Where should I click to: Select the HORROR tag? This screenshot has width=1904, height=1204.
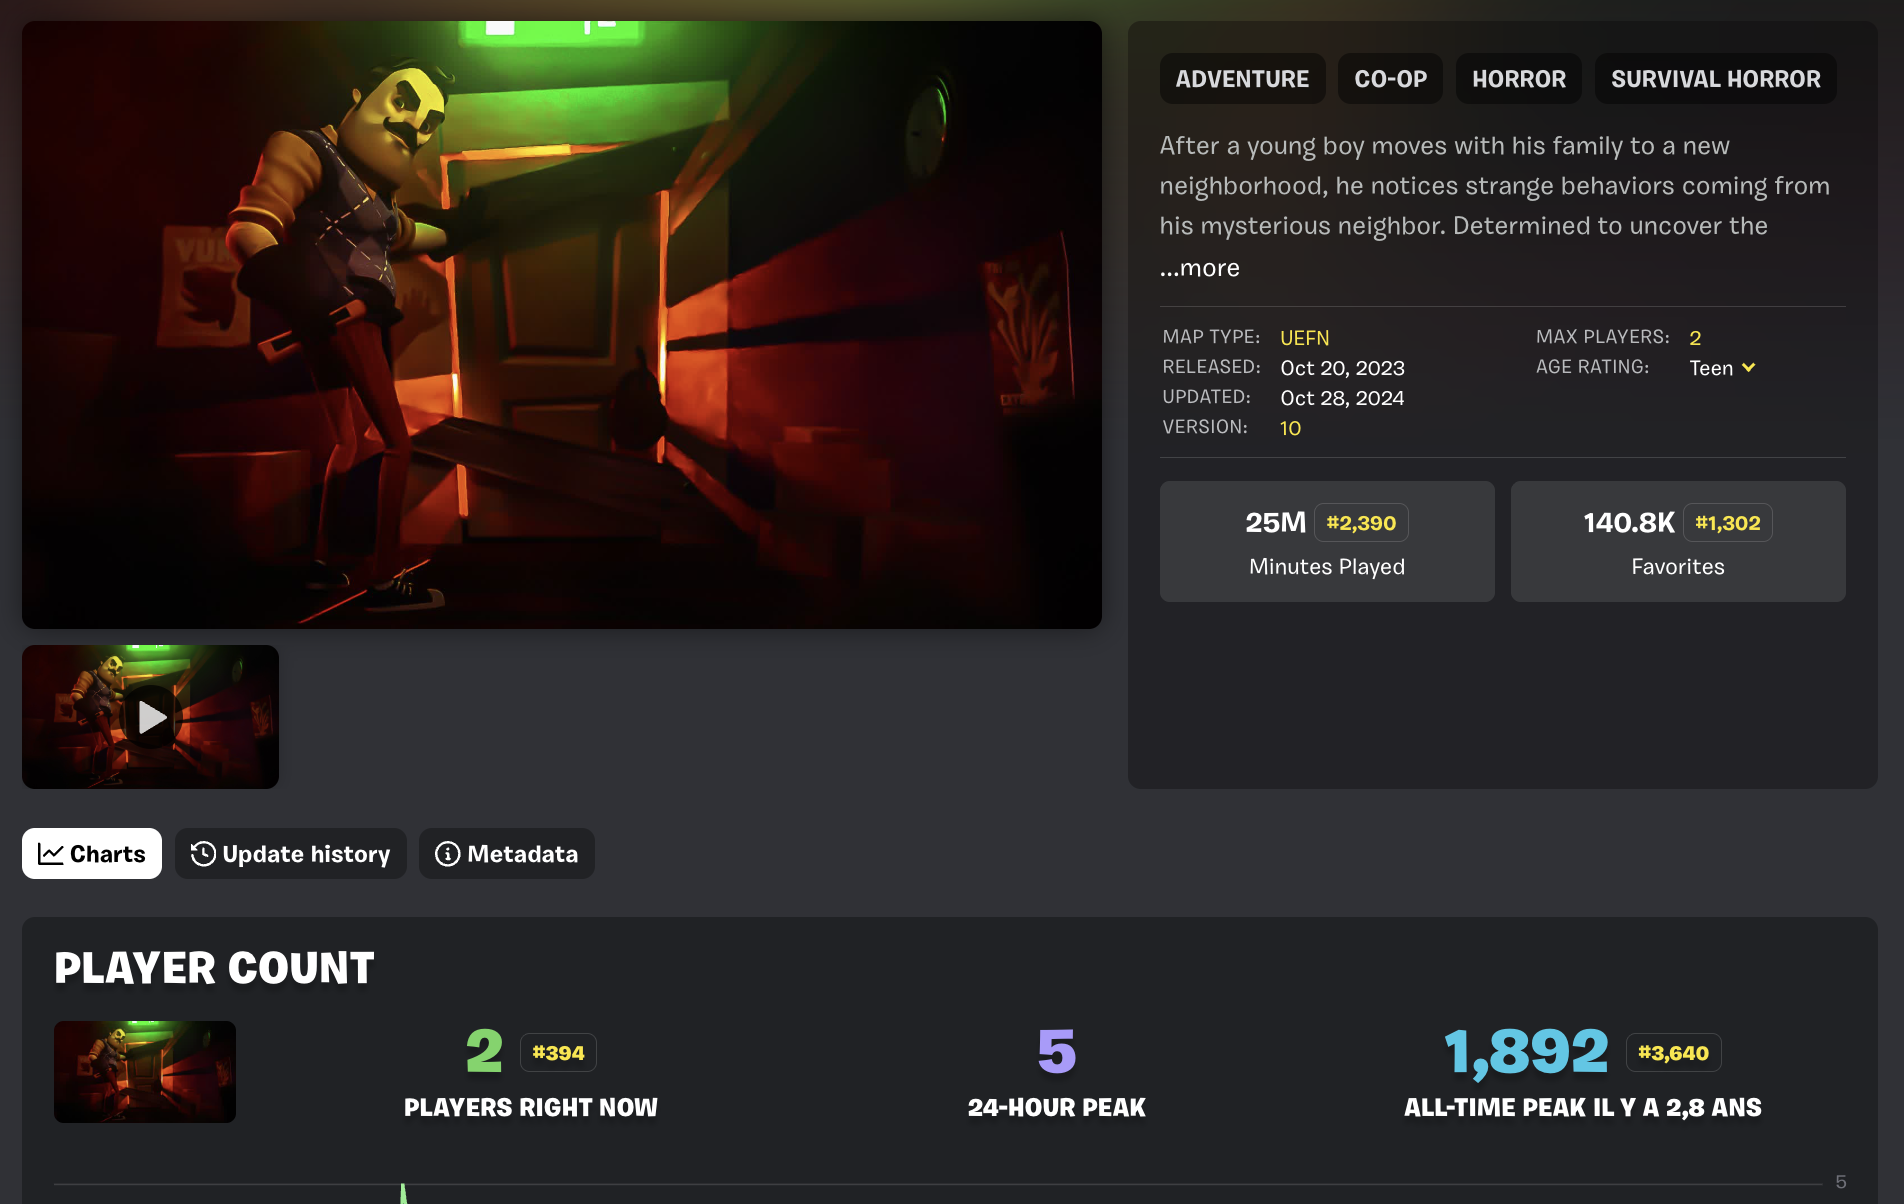1519,79
